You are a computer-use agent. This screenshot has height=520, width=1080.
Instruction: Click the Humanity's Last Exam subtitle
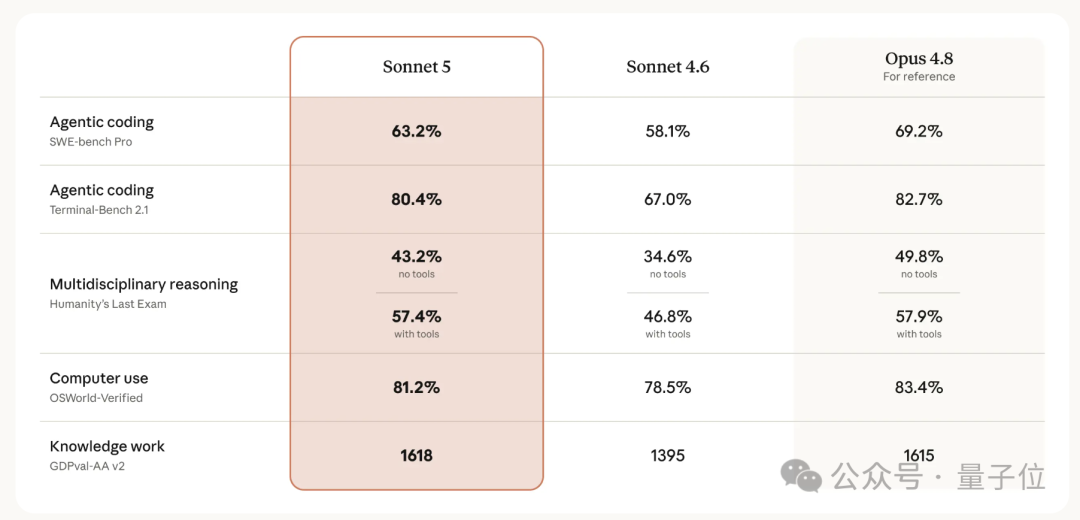click(x=108, y=304)
